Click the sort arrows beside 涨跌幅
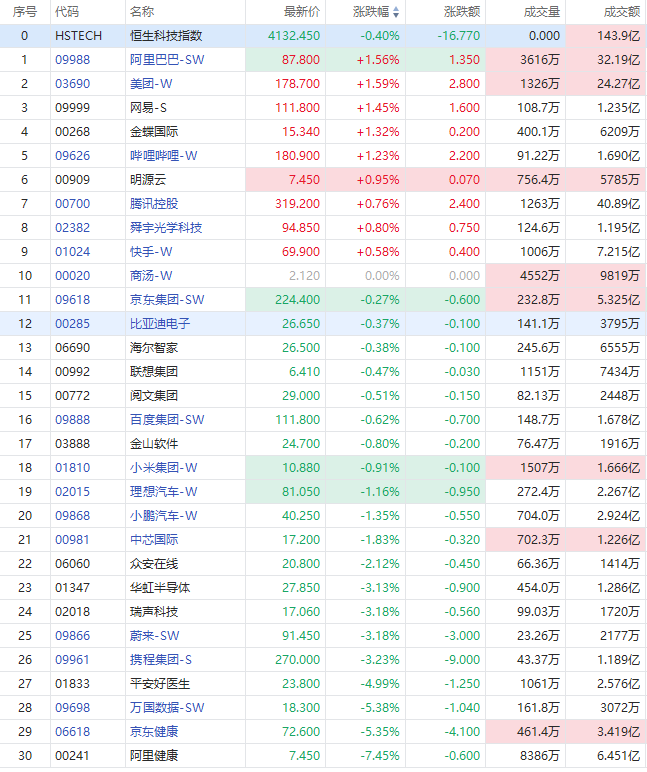647x772 pixels. (395, 12)
